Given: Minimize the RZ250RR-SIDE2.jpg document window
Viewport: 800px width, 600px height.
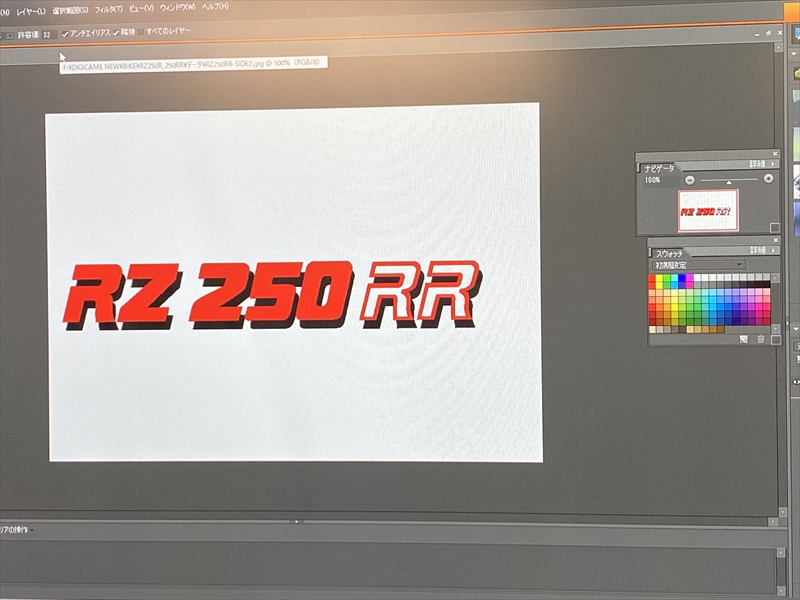Looking at the screenshot, I should click(758, 34).
